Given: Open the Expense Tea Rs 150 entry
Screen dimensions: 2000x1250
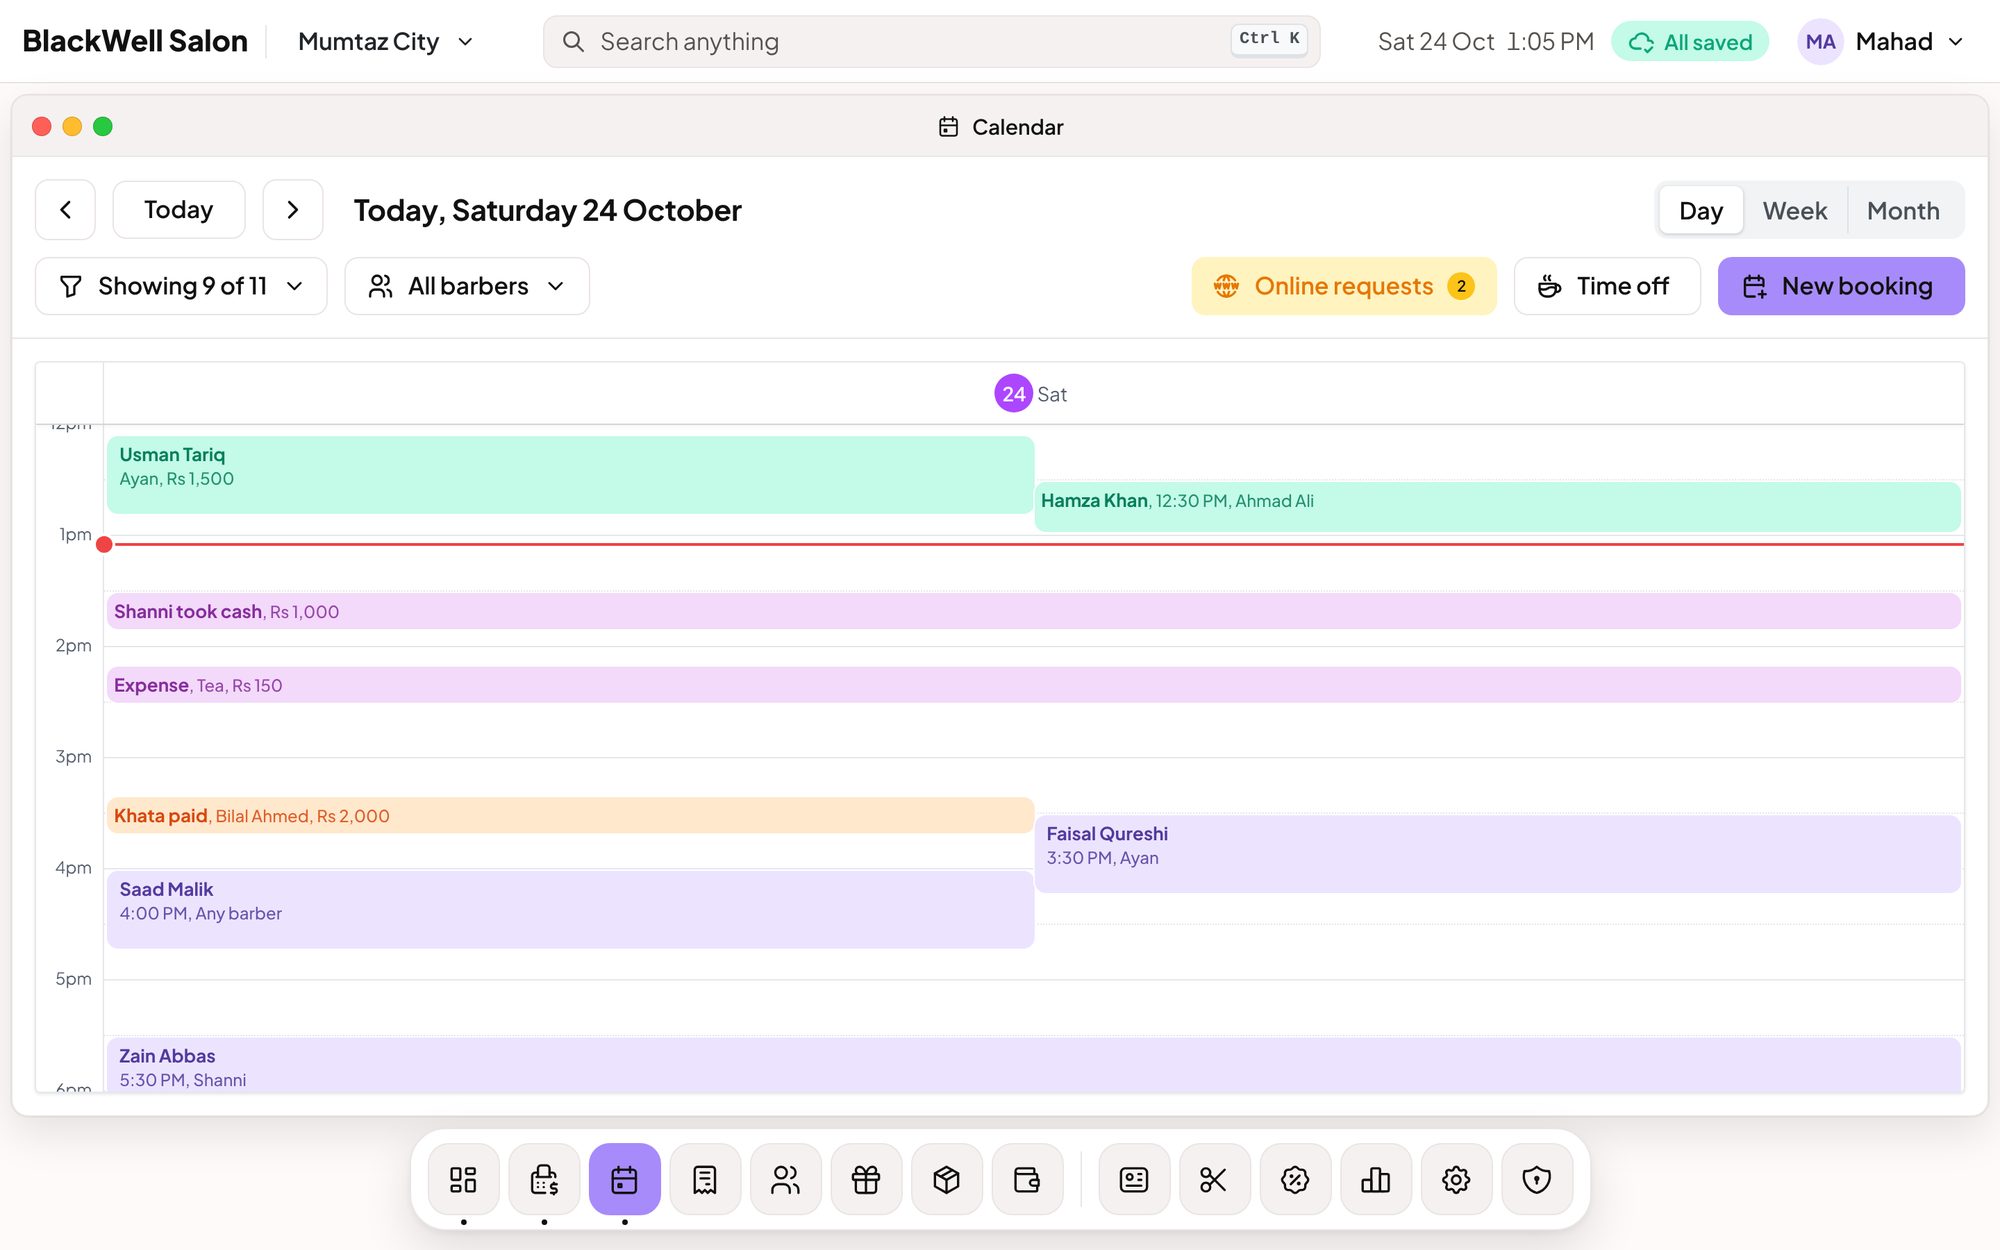Looking at the screenshot, I should pyautogui.click(x=1033, y=685).
